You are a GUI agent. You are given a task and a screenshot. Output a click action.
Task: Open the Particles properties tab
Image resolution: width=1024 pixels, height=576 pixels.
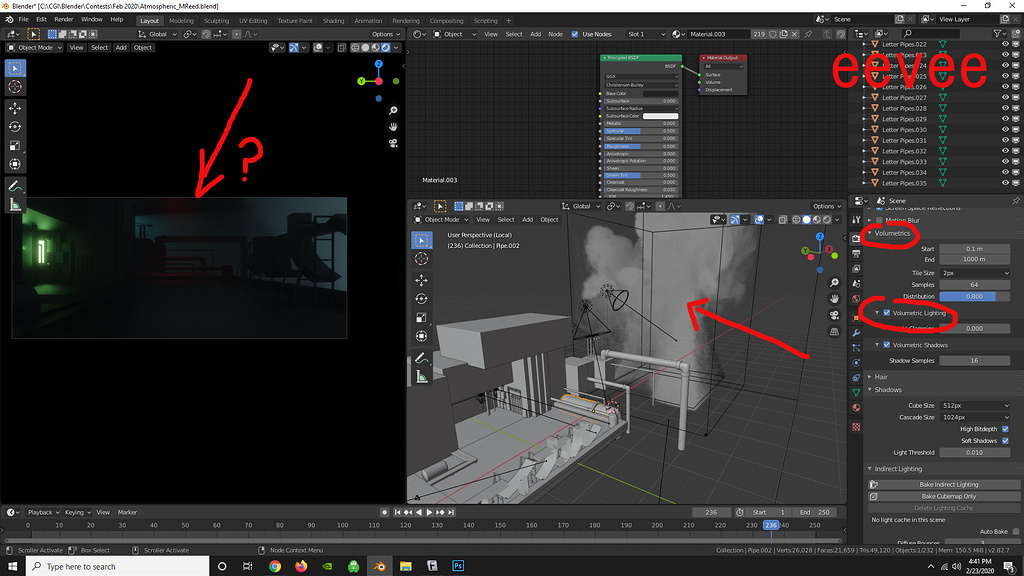coord(856,348)
